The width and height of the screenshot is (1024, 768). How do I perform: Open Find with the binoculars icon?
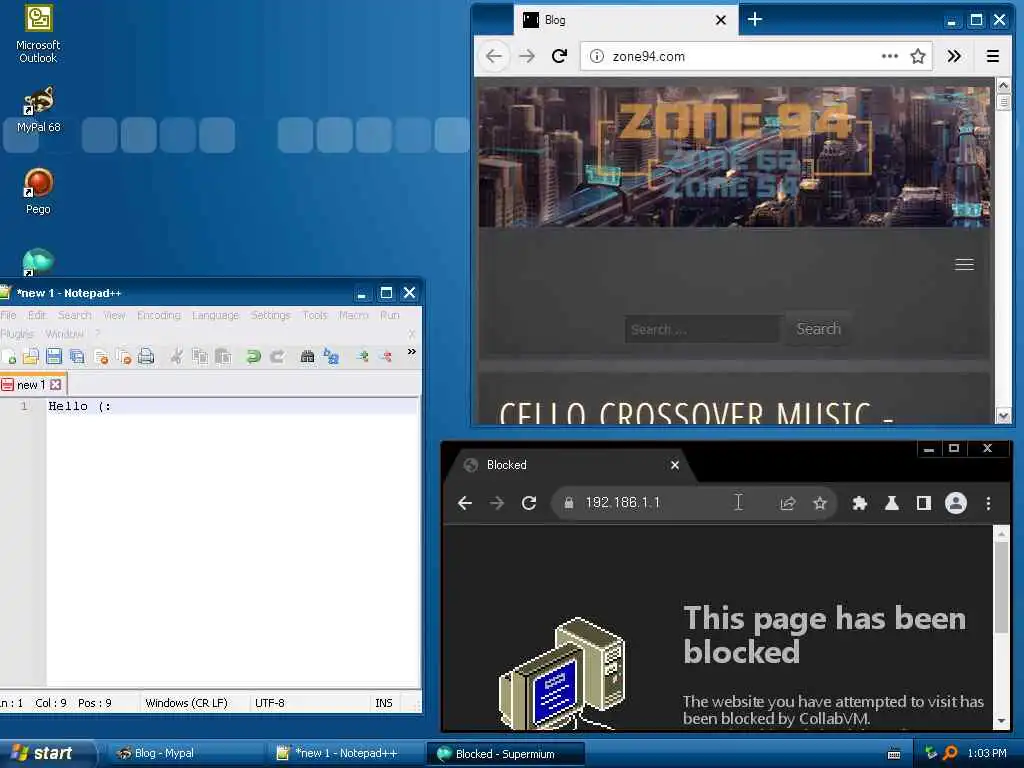point(307,356)
